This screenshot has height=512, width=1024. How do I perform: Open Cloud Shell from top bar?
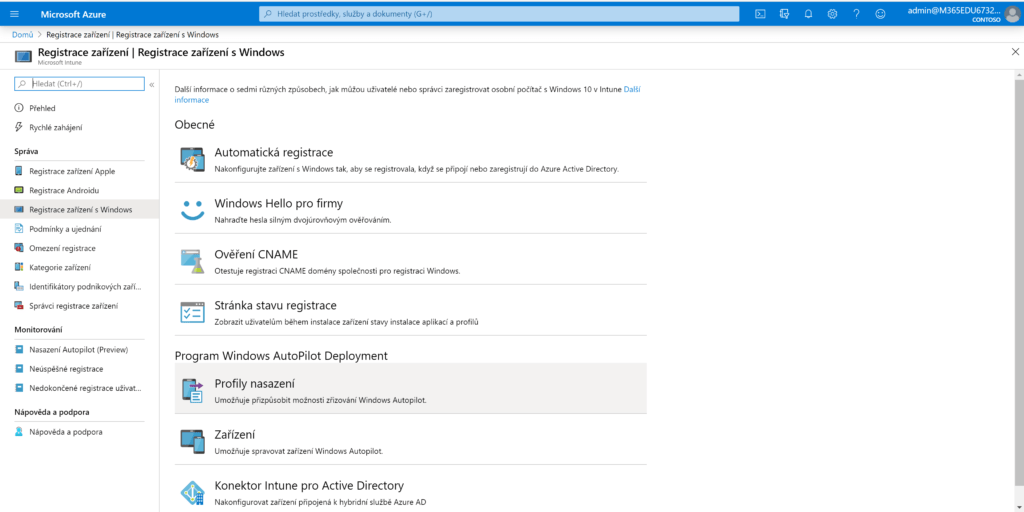[760, 14]
